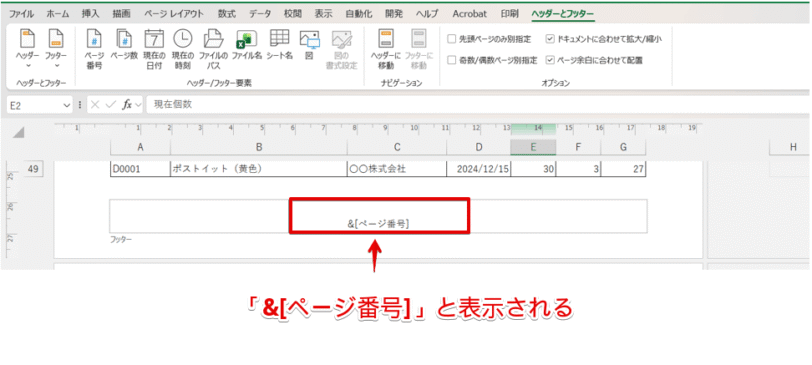Switch to the 描画 tab
This screenshot has width=812, height=365.
pyautogui.click(x=121, y=14)
